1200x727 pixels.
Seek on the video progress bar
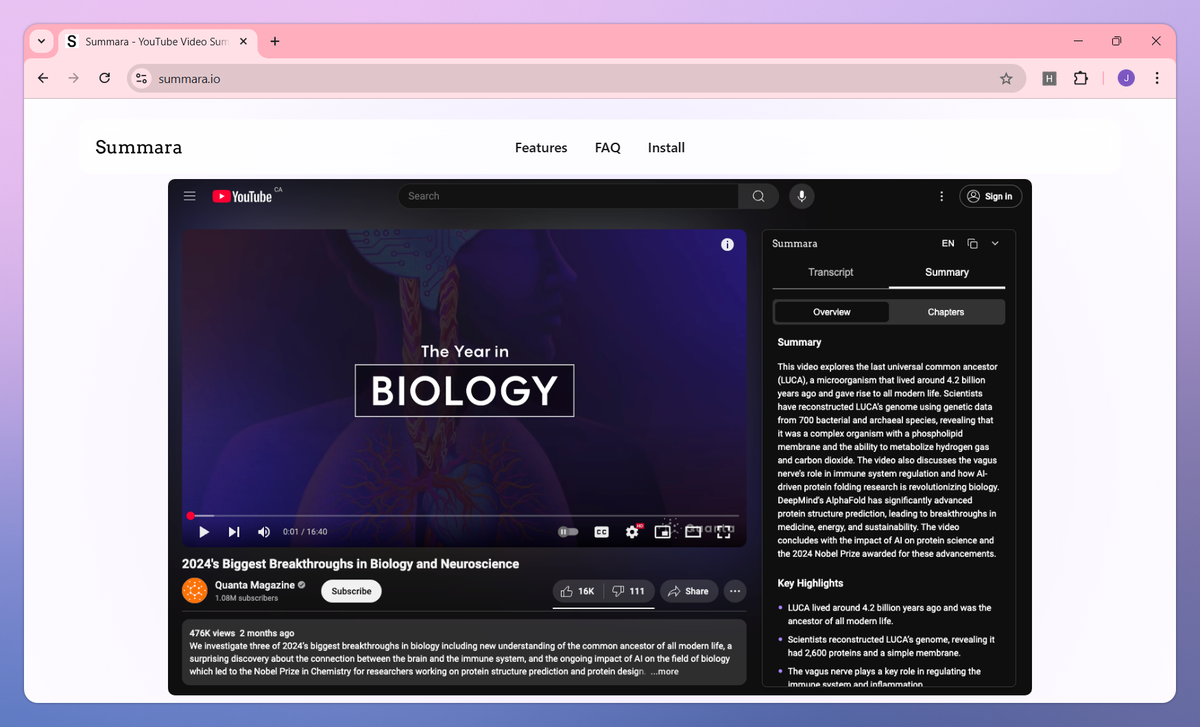(x=464, y=516)
